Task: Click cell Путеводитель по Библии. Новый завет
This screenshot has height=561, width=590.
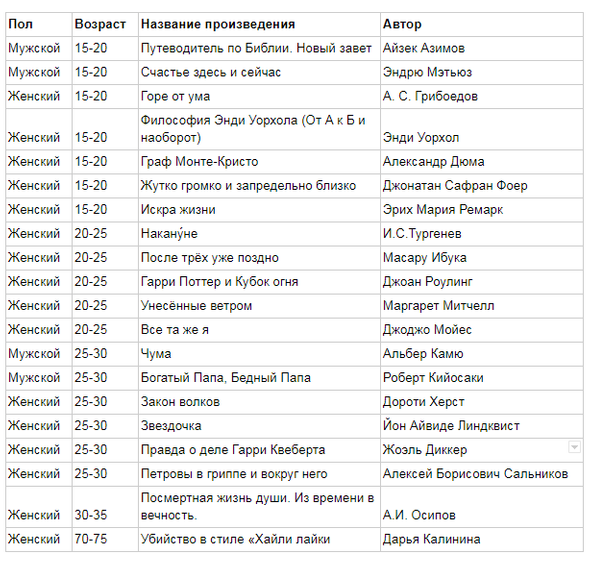Action: pos(259,49)
